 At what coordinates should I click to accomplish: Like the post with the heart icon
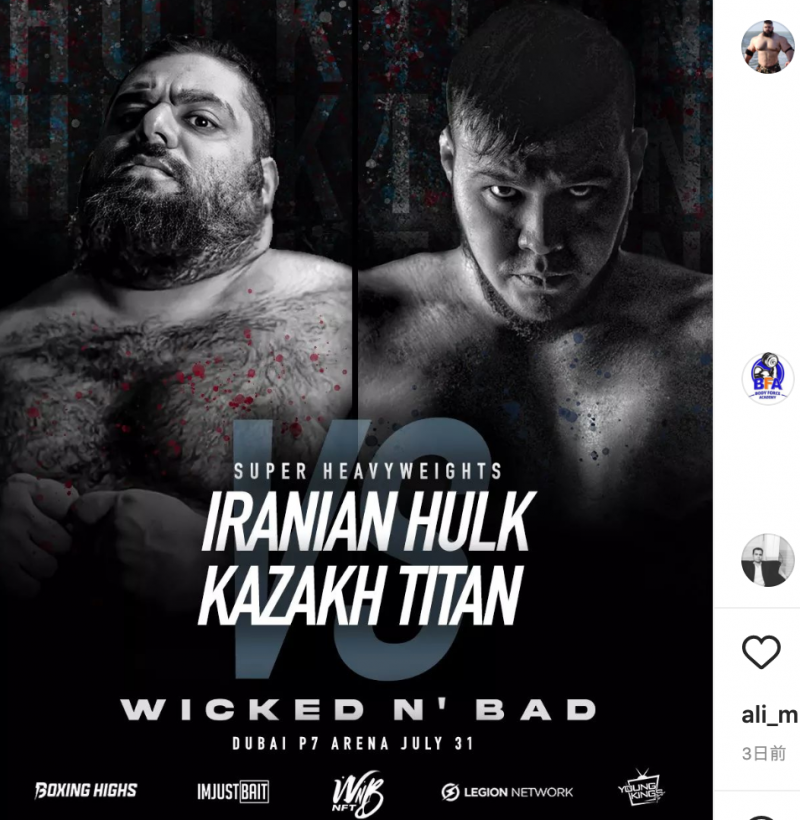[x=761, y=652]
